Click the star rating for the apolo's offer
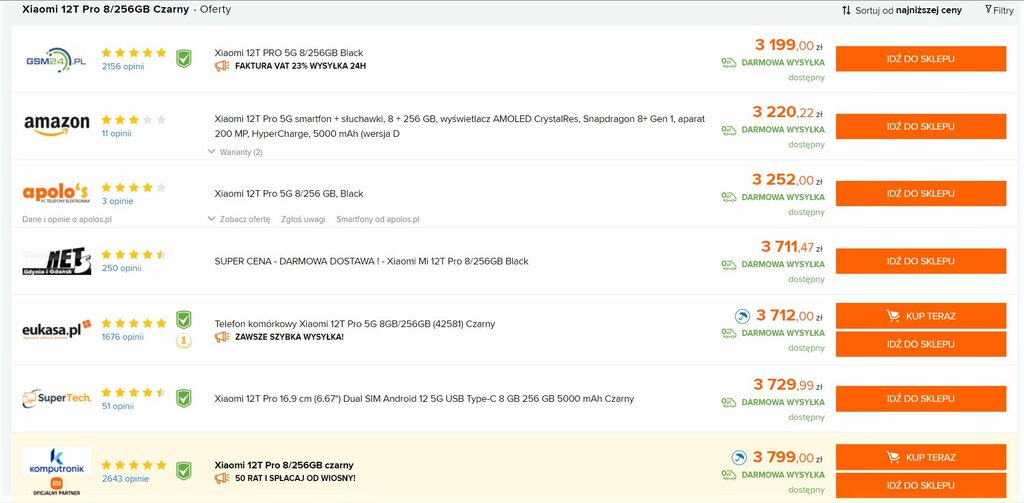This screenshot has height=503, width=1024. (x=134, y=187)
